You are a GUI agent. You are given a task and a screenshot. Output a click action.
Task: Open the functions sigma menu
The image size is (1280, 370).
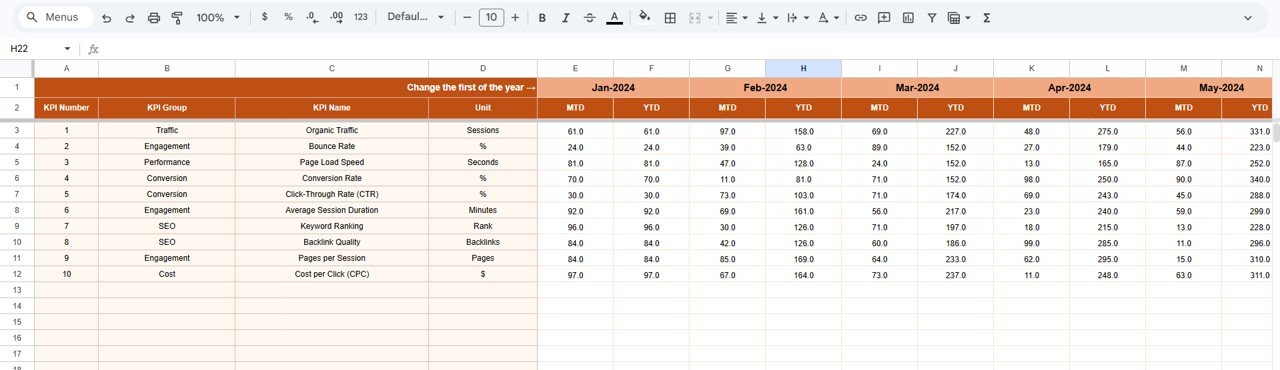987,18
